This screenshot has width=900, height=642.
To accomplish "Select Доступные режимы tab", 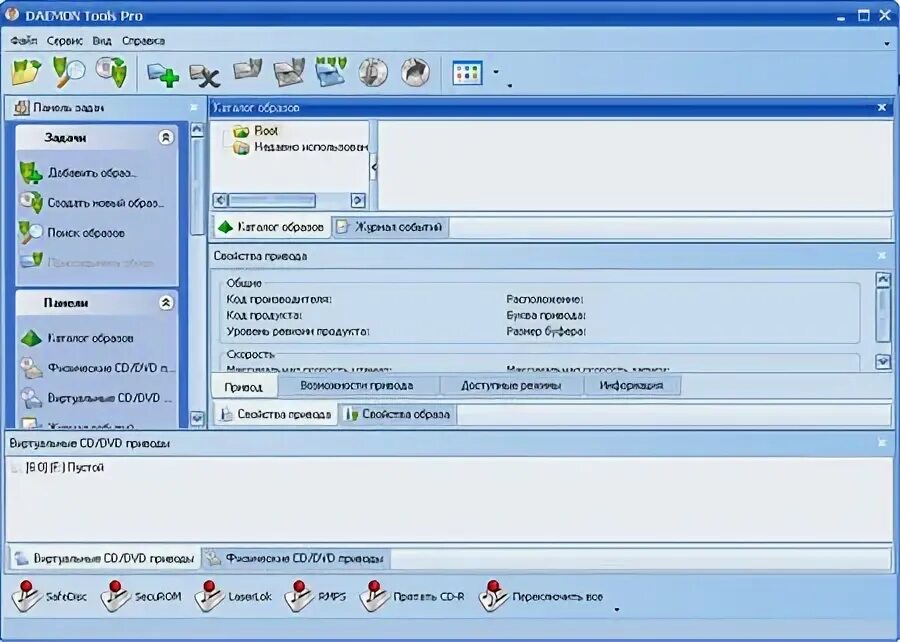I will click(x=511, y=386).
